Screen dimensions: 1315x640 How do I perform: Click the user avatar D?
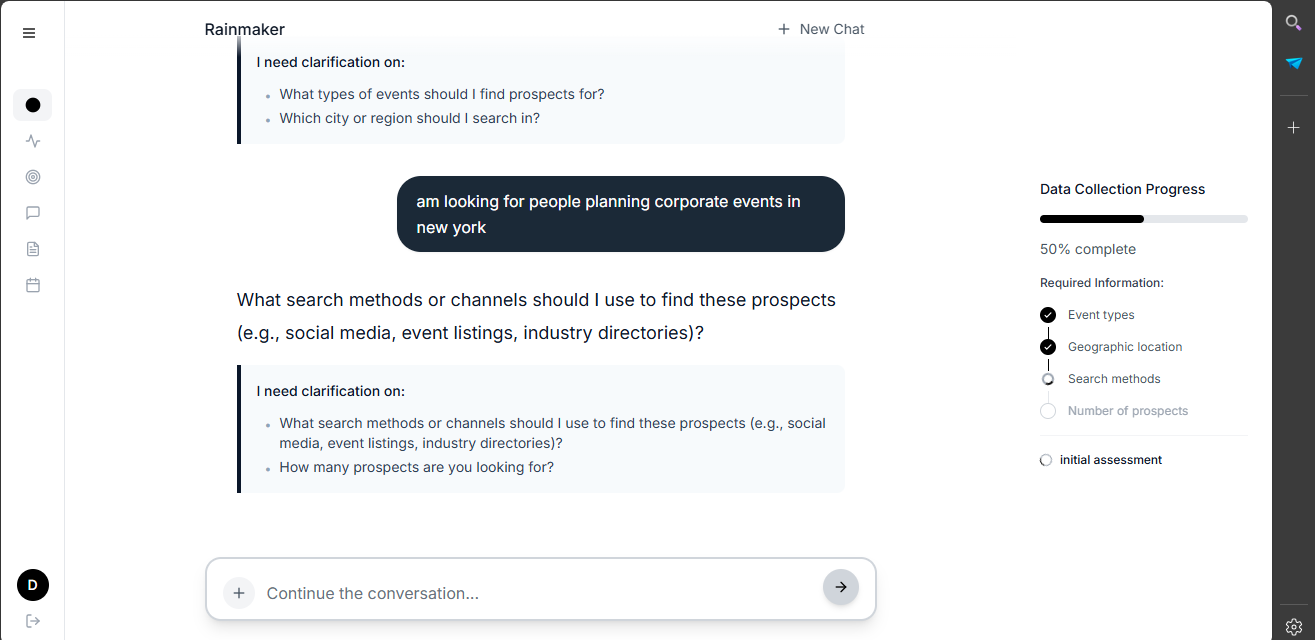[x=33, y=585]
